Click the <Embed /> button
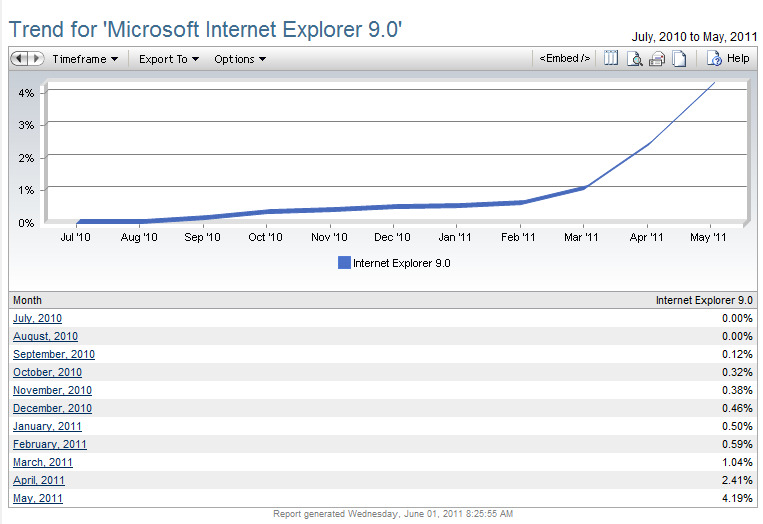The width and height of the screenshot is (763, 524). tap(564, 58)
